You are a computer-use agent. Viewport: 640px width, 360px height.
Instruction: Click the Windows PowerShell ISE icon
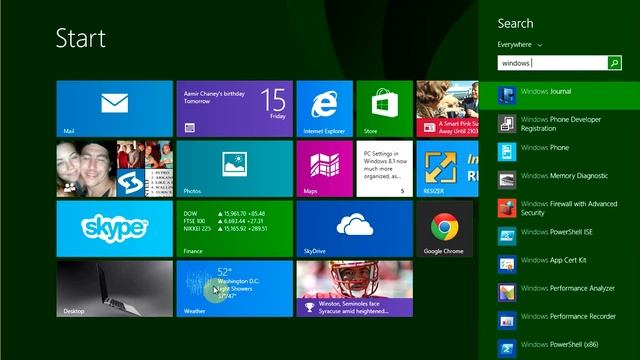(x=507, y=236)
